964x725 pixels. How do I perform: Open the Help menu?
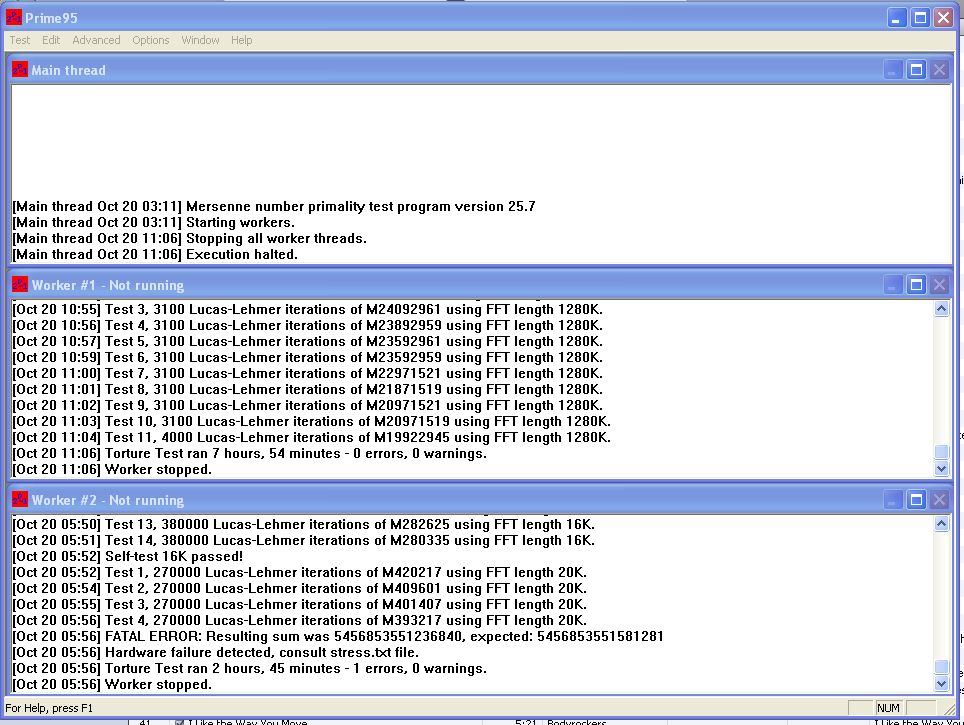242,40
